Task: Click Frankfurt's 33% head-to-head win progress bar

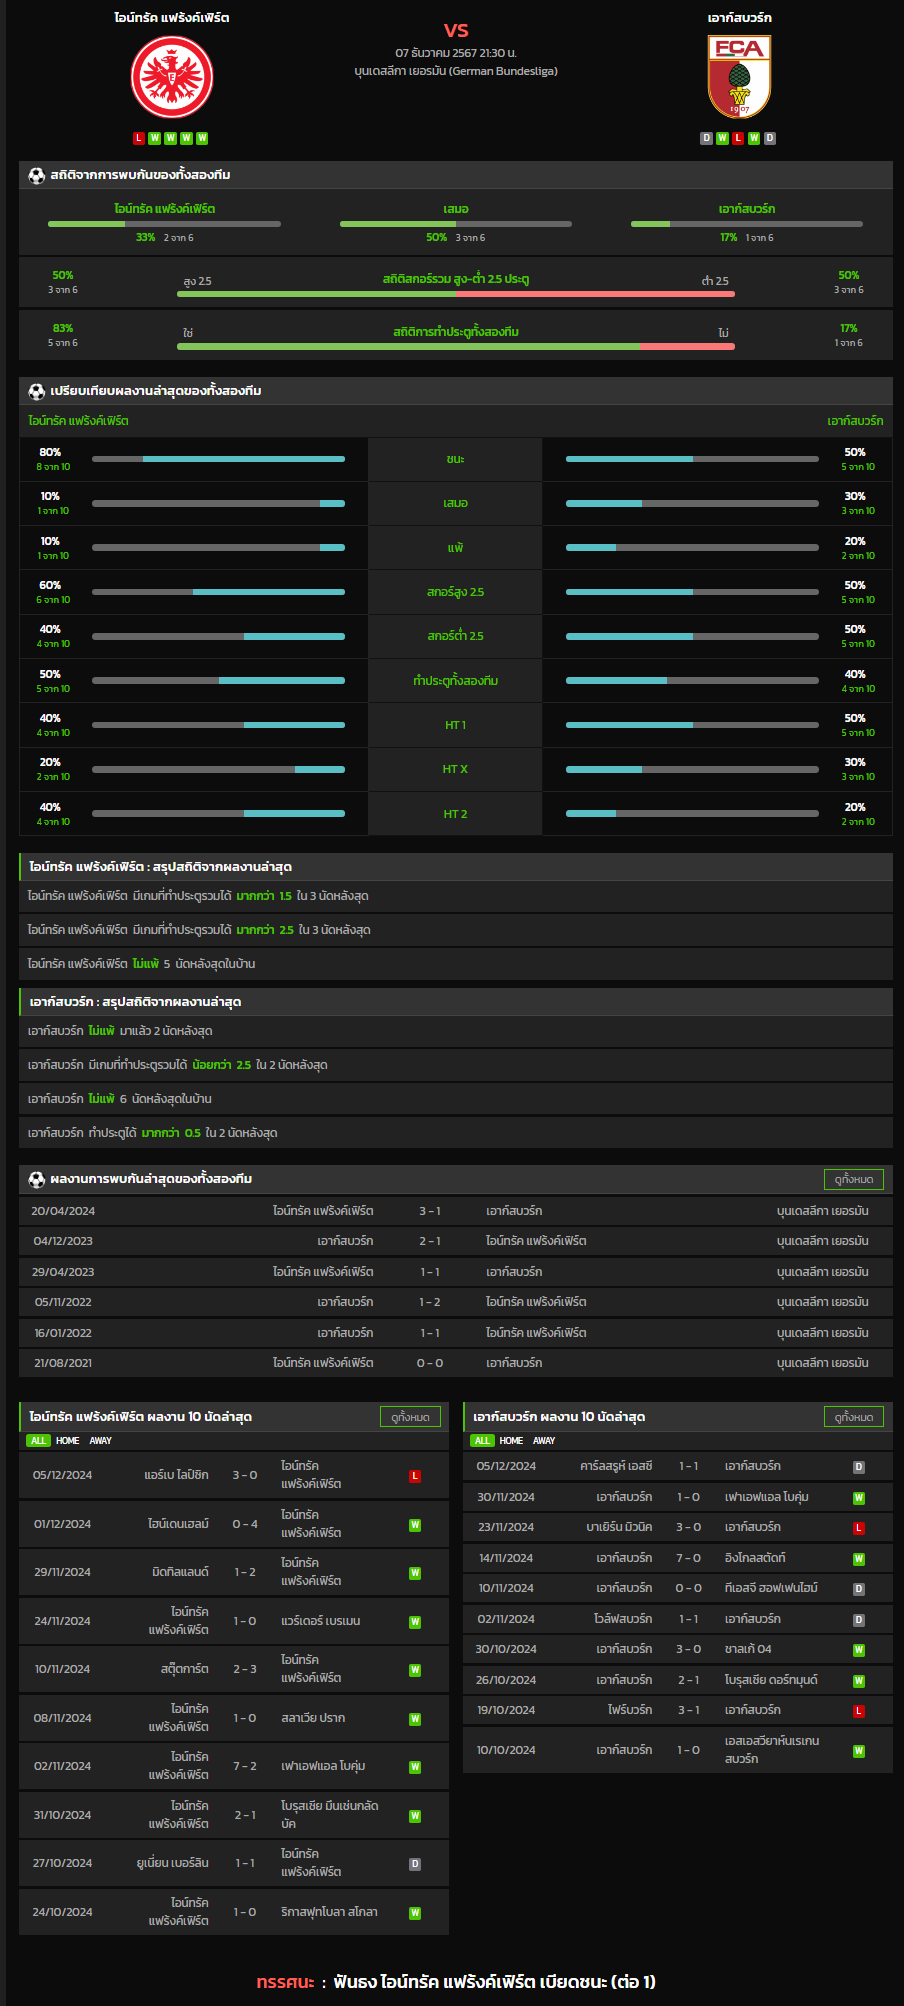Action: [x=164, y=224]
